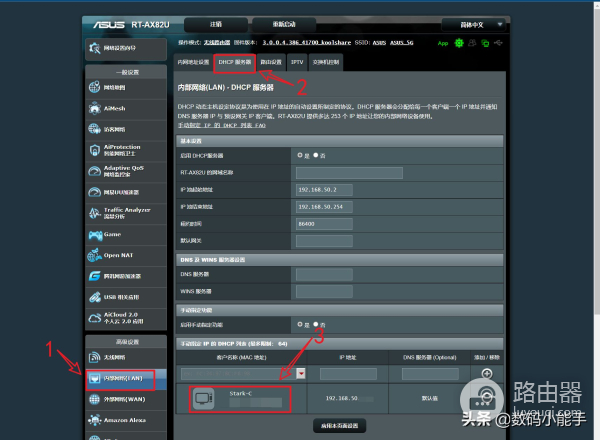Click the default gateway (默认网关) field

(324, 241)
